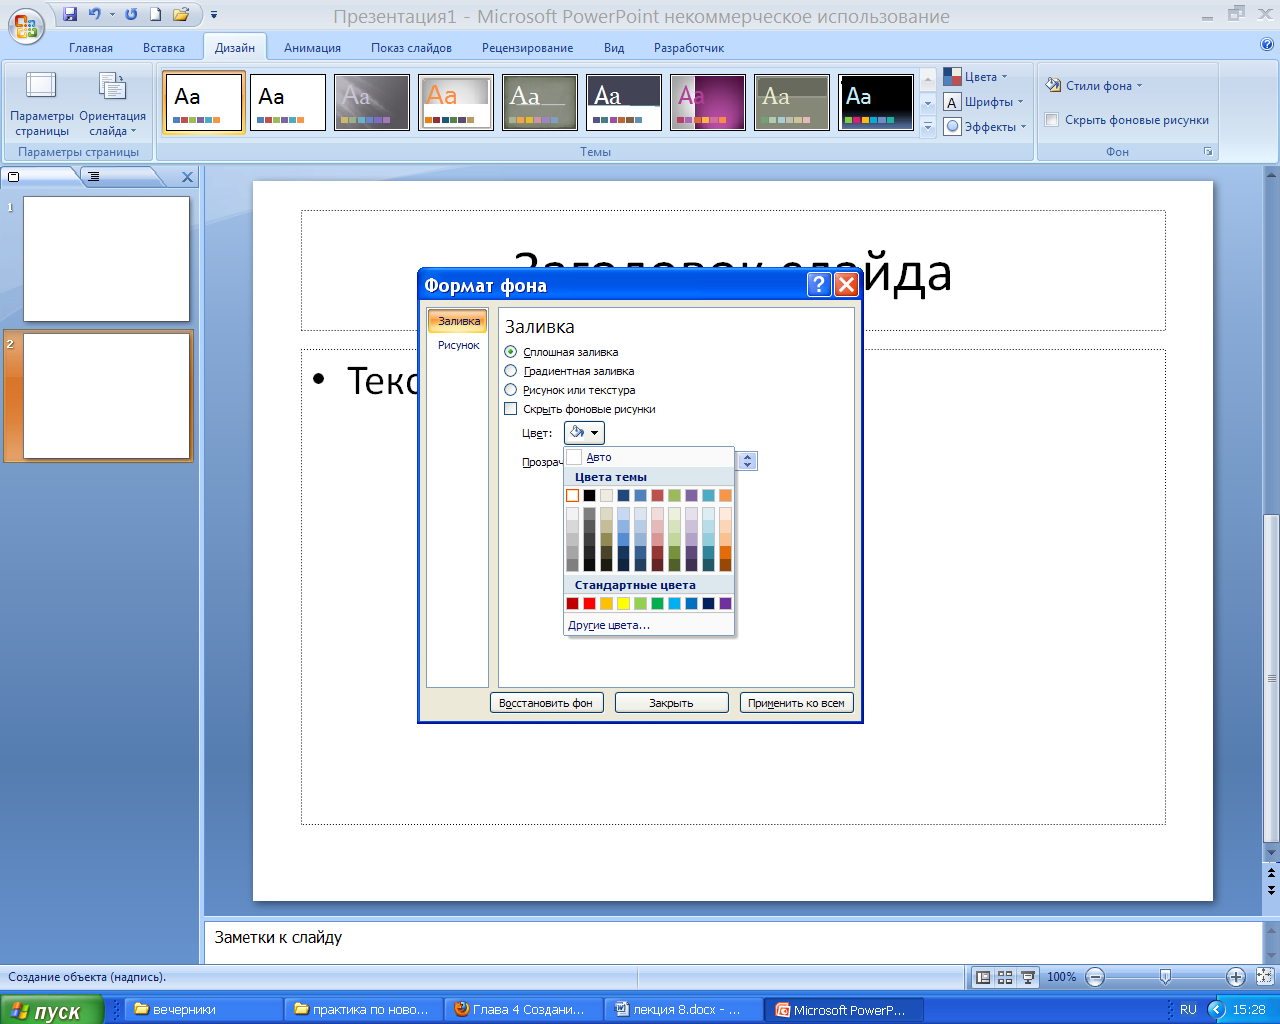Screen dimensions: 1280x1024
Task: Switch to Slide Sorter view
Action: point(1005,977)
